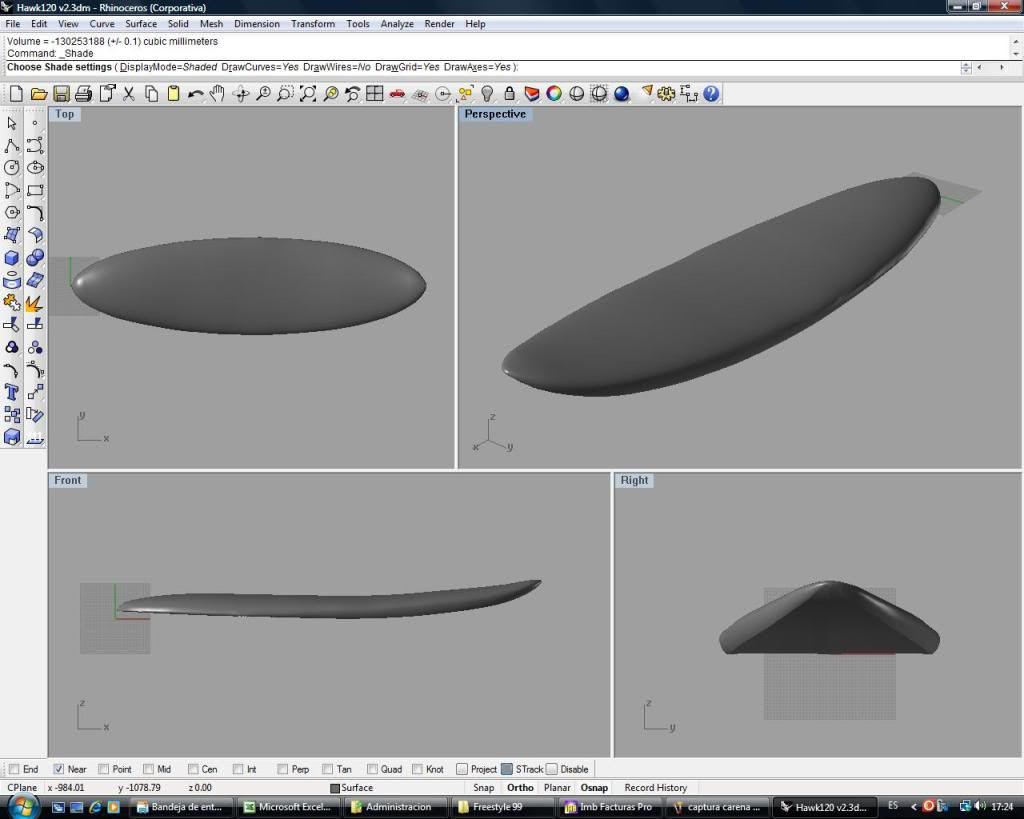Screen dimensions: 1024x819
Task: Open the Solid menu
Action: [178, 24]
